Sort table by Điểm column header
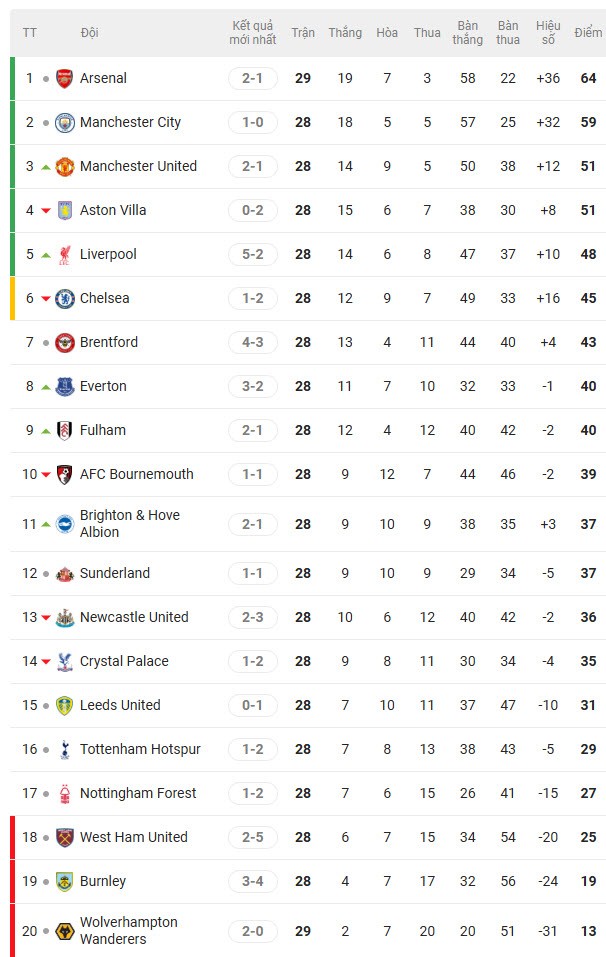 (x=588, y=33)
